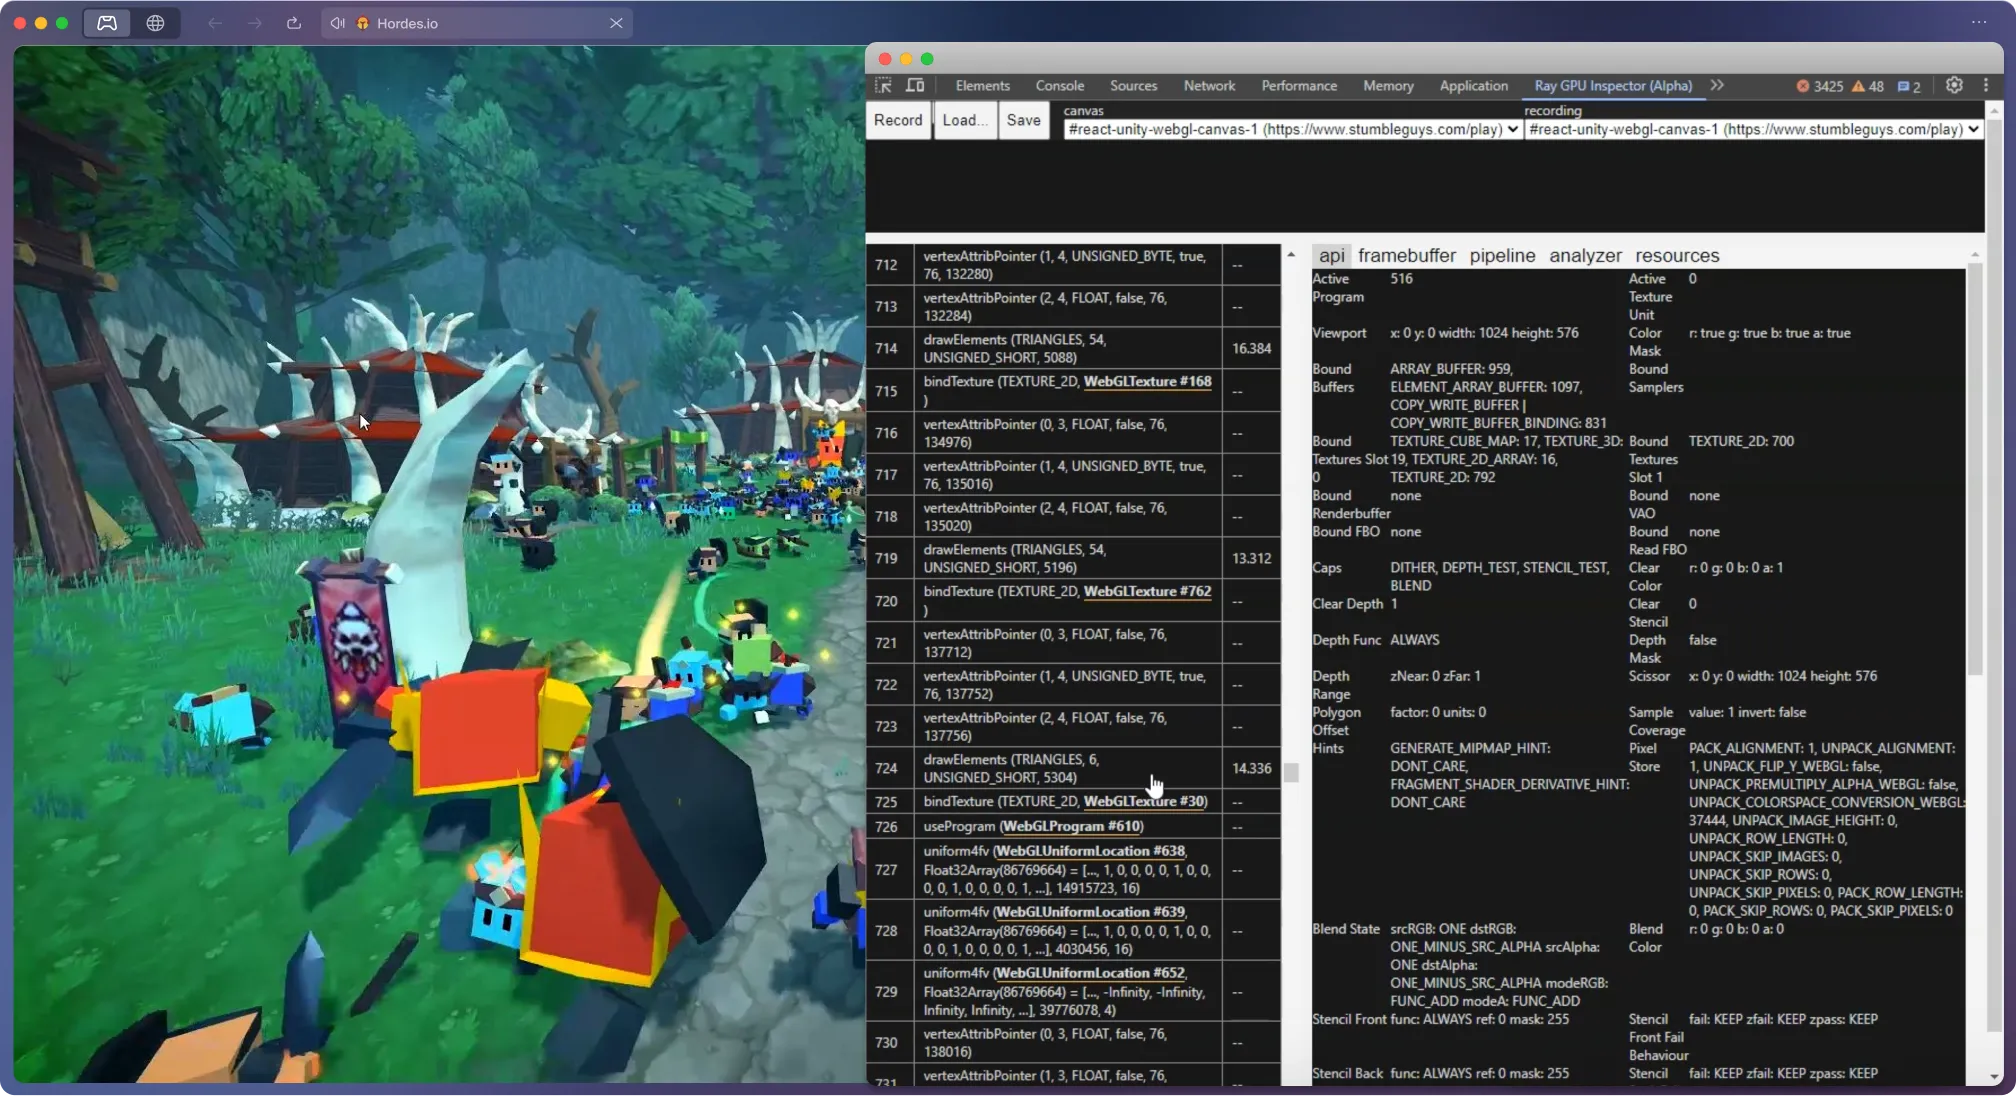Click the warnings count badge 48

coord(1868,86)
